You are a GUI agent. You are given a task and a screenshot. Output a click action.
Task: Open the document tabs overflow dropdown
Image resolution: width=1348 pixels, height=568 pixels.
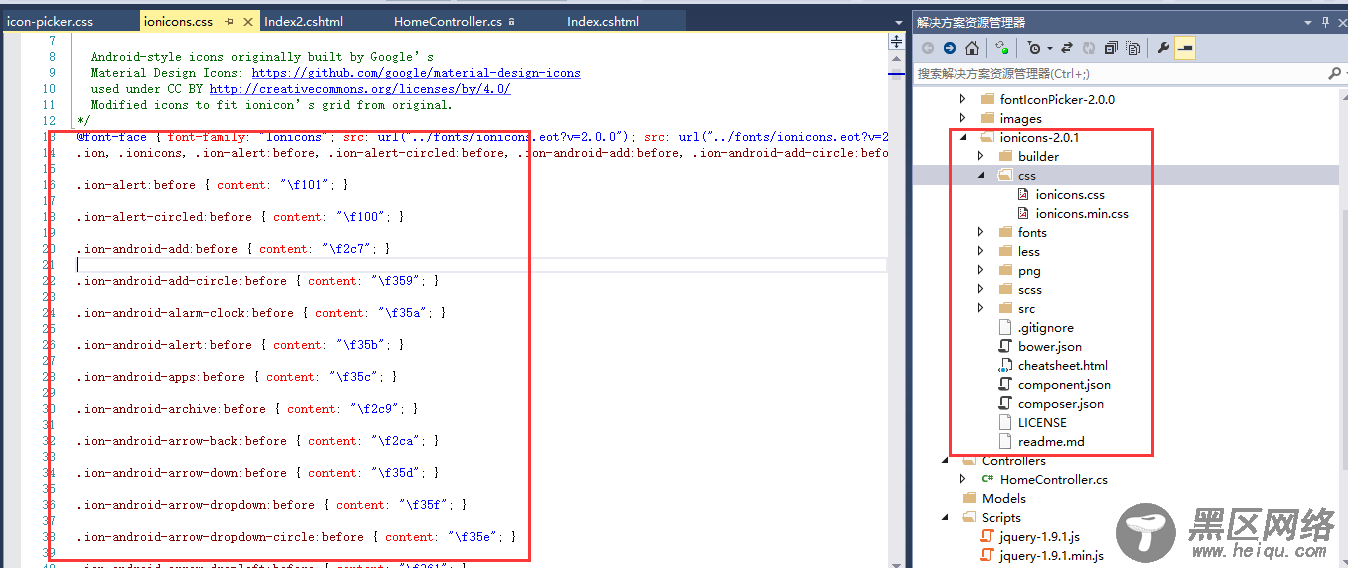click(x=901, y=21)
